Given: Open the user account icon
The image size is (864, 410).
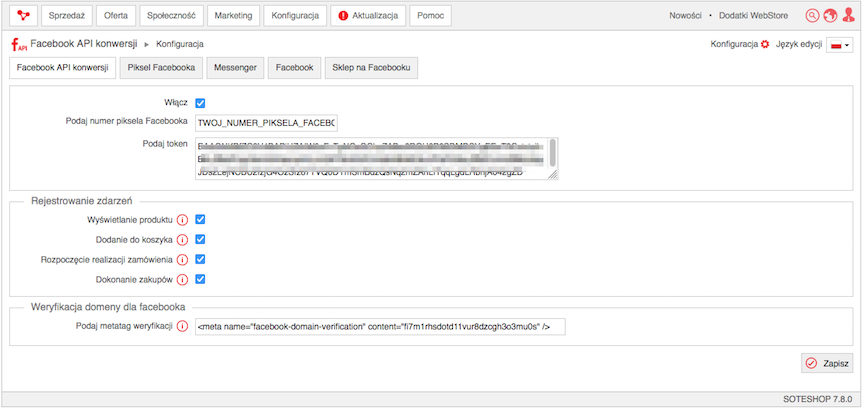Looking at the screenshot, I should 848,16.
